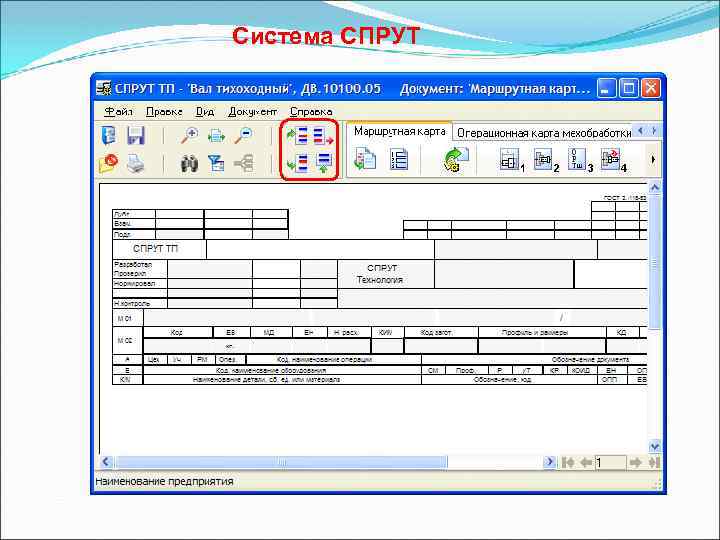Click the page number field showing 1
Screen dimensions: 720x540
coord(610,462)
